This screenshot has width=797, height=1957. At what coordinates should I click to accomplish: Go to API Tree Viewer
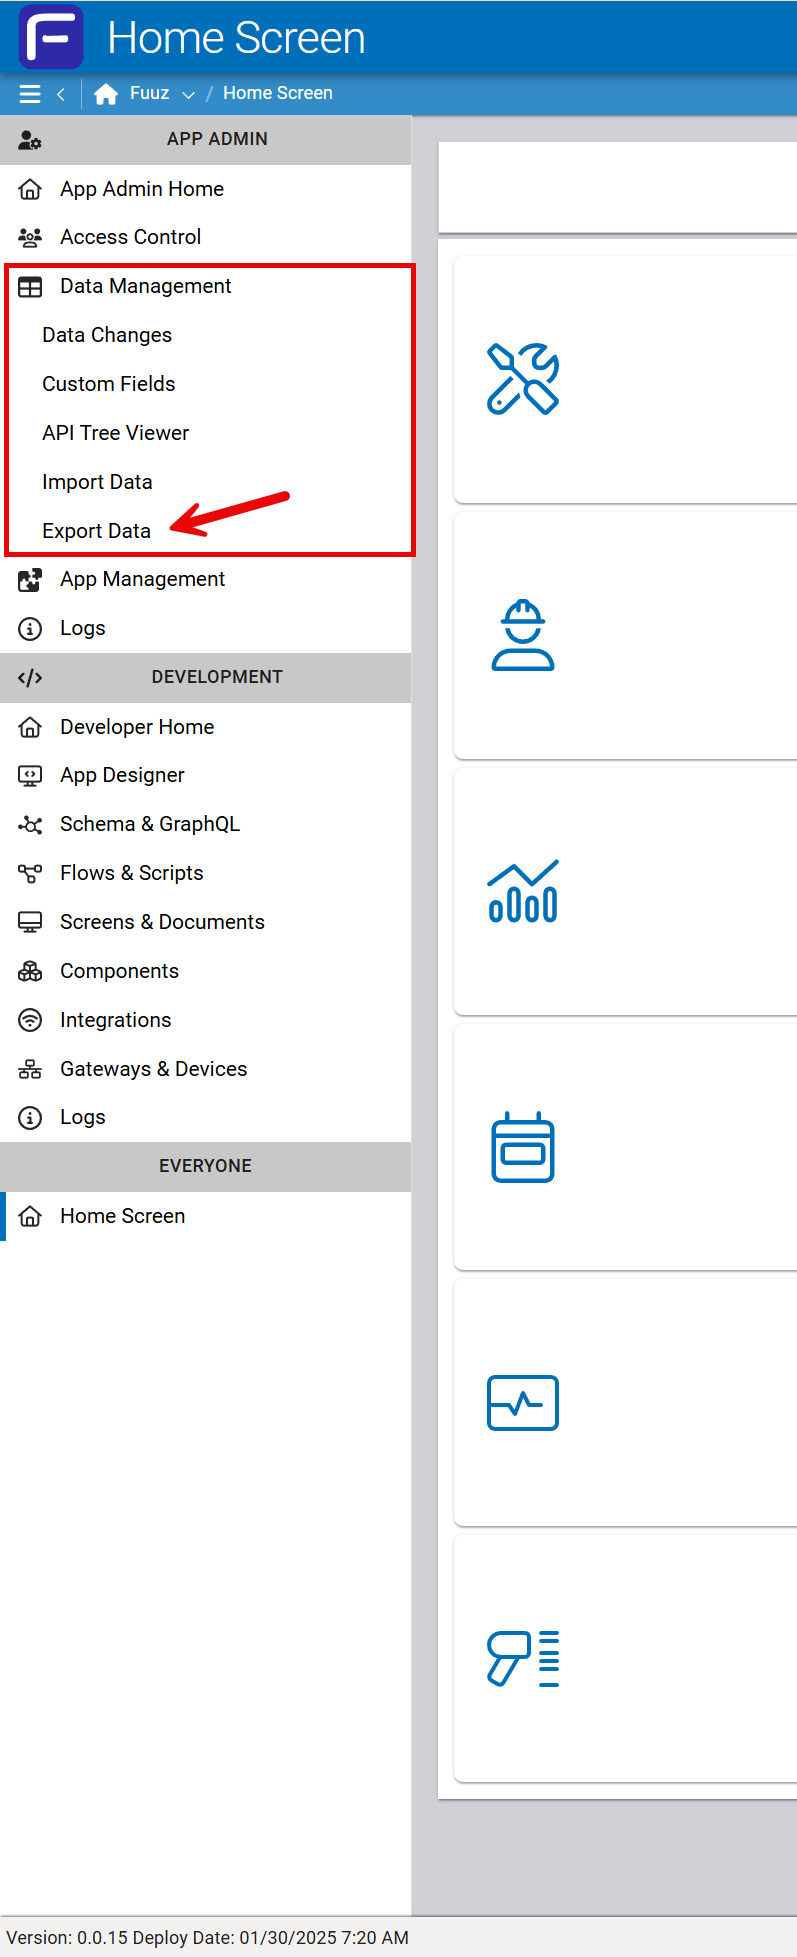(x=115, y=433)
